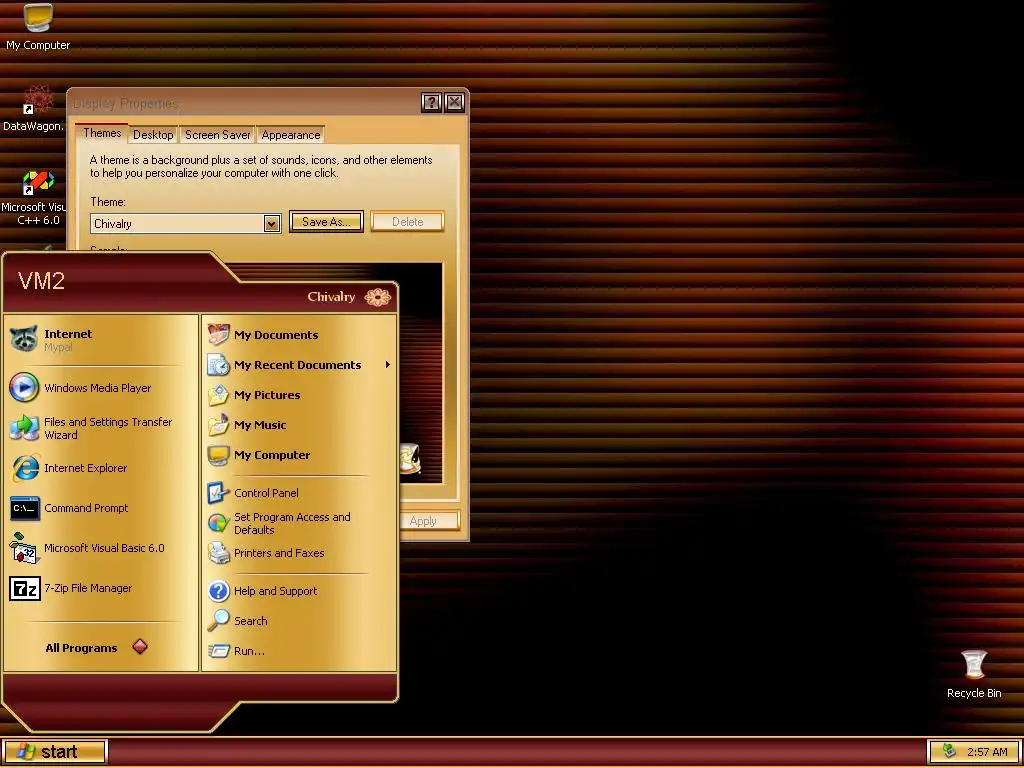The height and width of the screenshot is (768, 1024).
Task: Click Set Program Access and Defaults icon
Action: (219, 523)
